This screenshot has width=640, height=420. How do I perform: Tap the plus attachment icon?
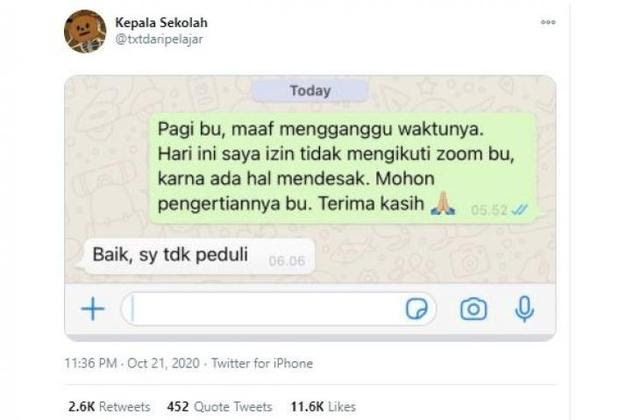coord(93,309)
